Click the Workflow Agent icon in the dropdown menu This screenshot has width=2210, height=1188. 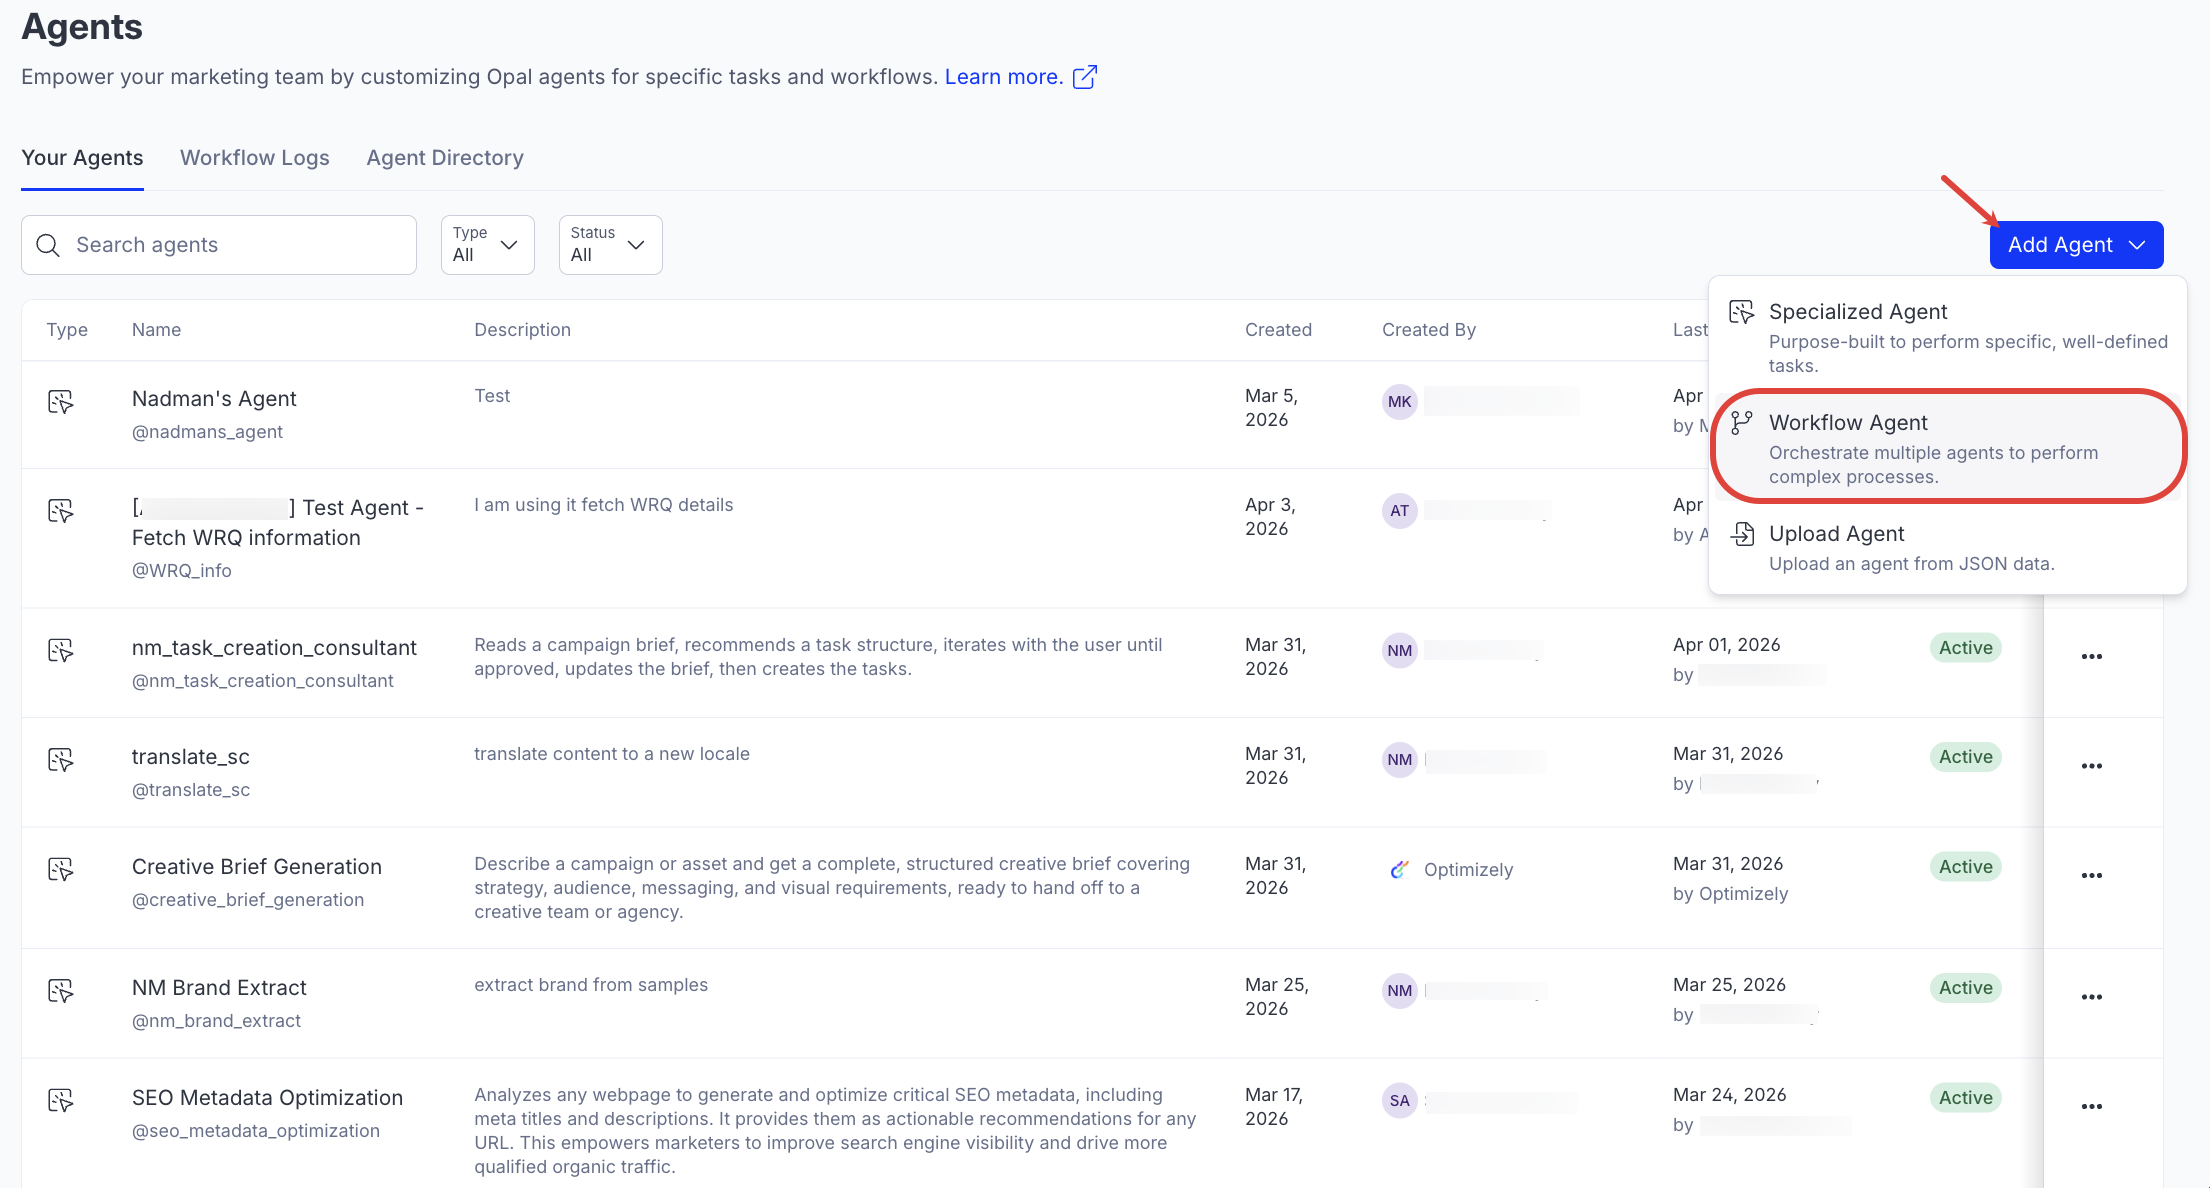click(x=1743, y=422)
